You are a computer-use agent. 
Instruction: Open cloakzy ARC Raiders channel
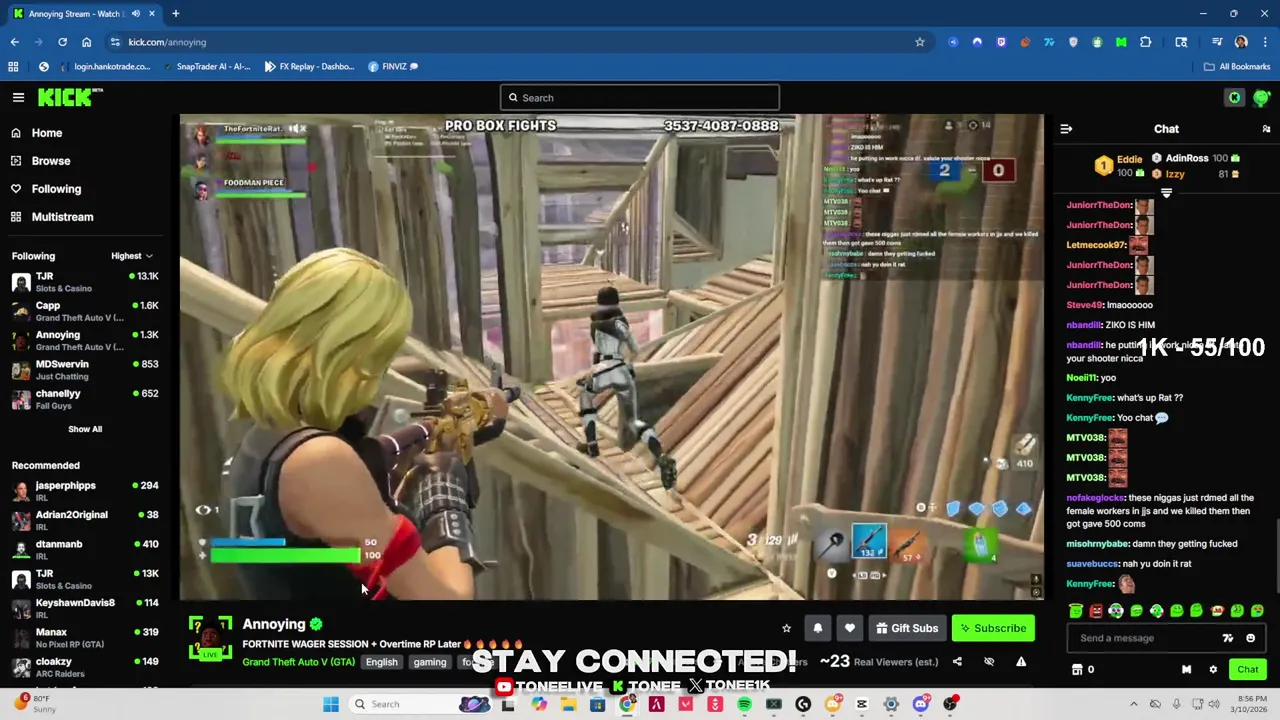[x=86, y=666]
